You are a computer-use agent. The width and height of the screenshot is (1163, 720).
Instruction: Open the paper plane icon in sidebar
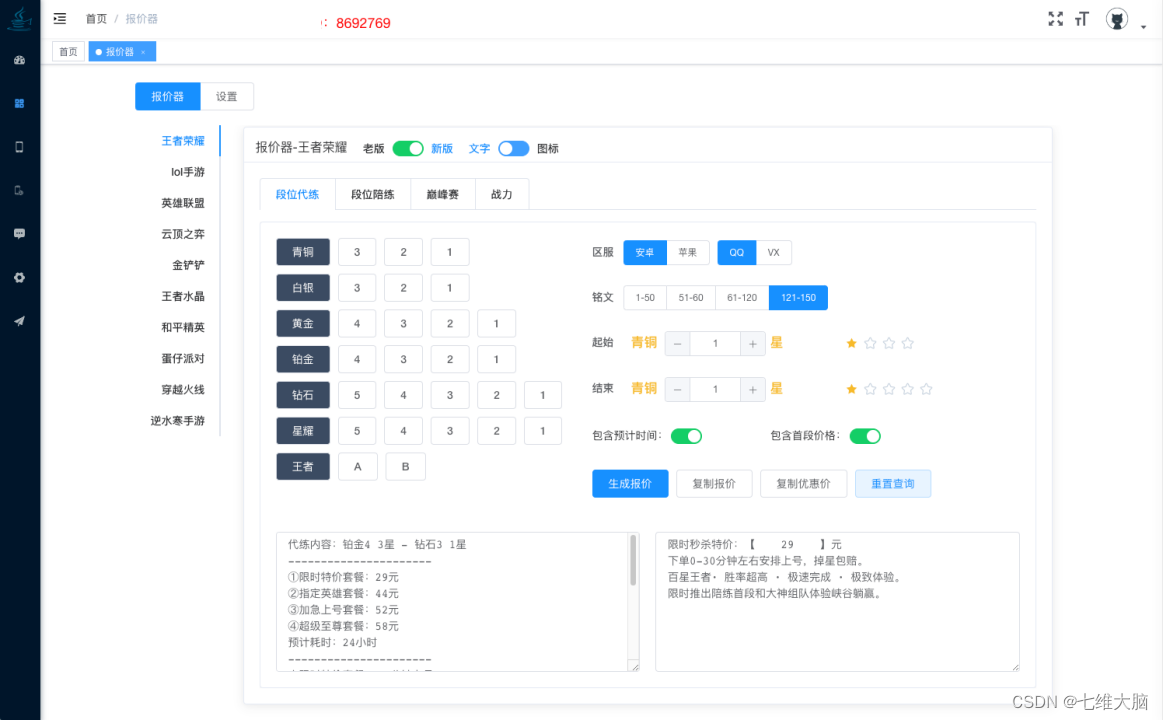19,321
